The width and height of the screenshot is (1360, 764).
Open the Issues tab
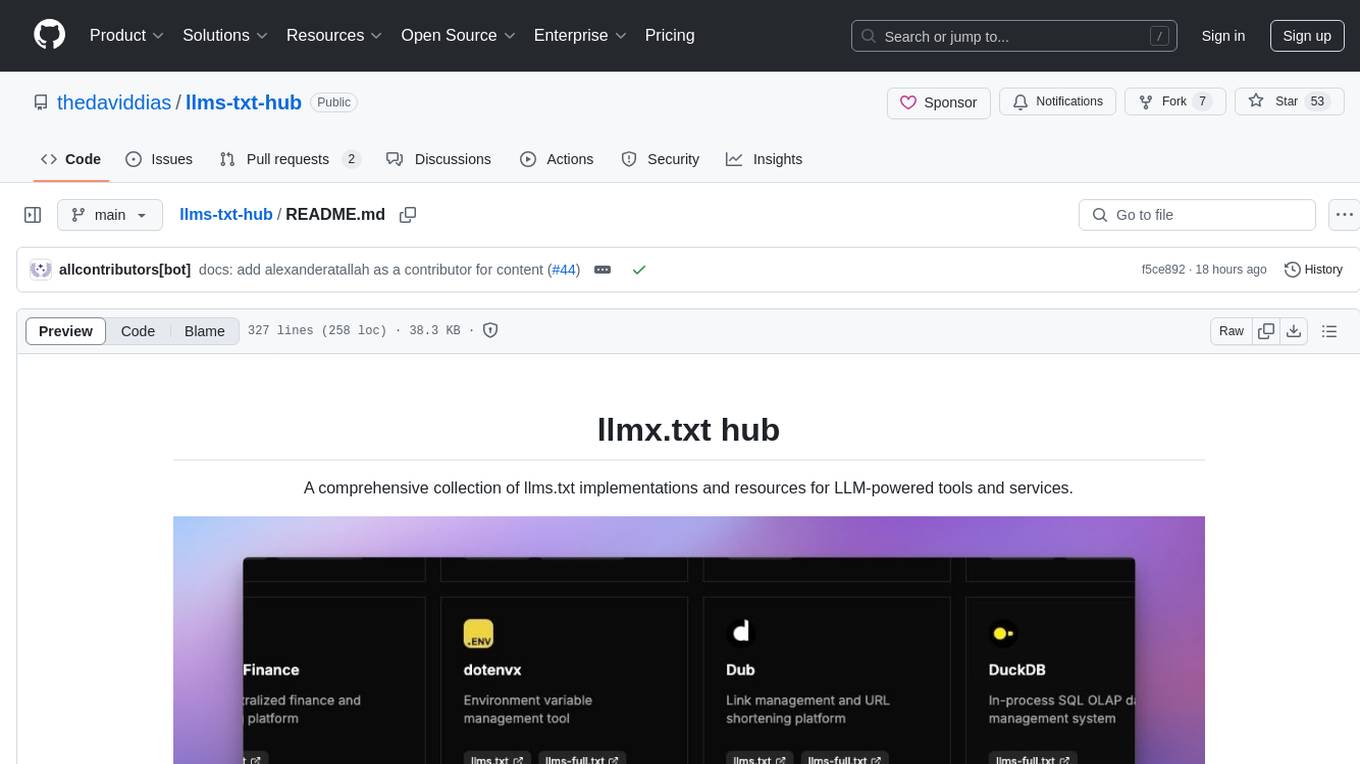[159, 159]
